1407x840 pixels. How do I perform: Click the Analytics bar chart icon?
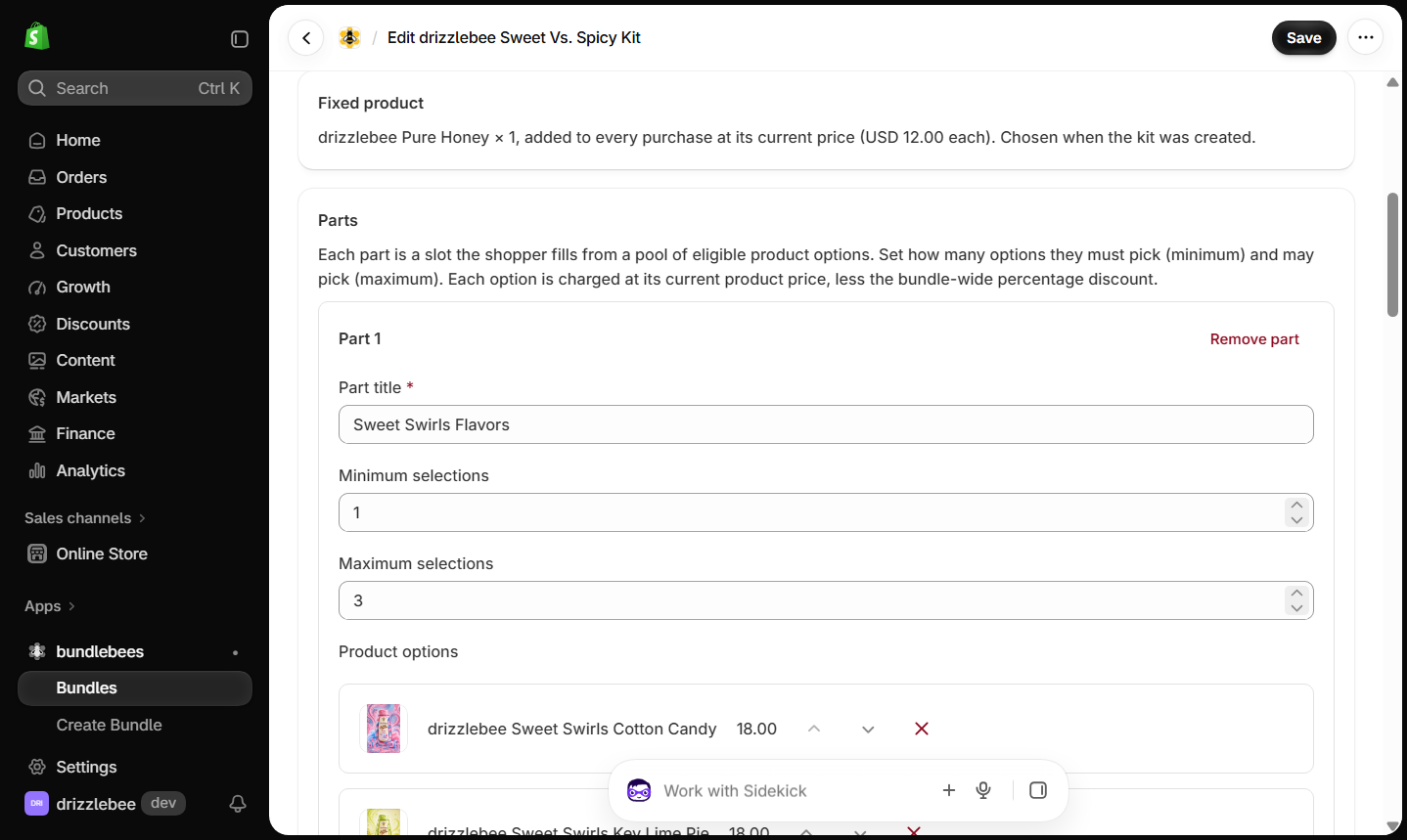(x=37, y=470)
